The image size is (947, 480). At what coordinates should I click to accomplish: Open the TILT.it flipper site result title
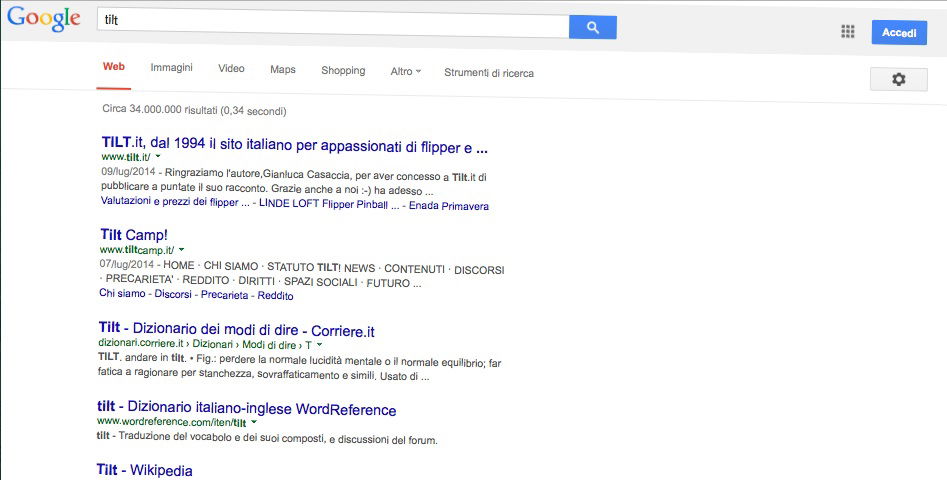pos(295,145)
